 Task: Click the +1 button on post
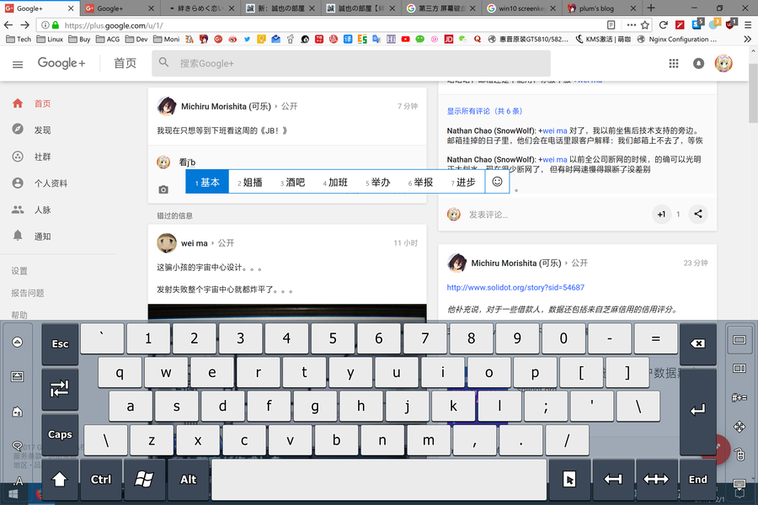coord(661,214)
